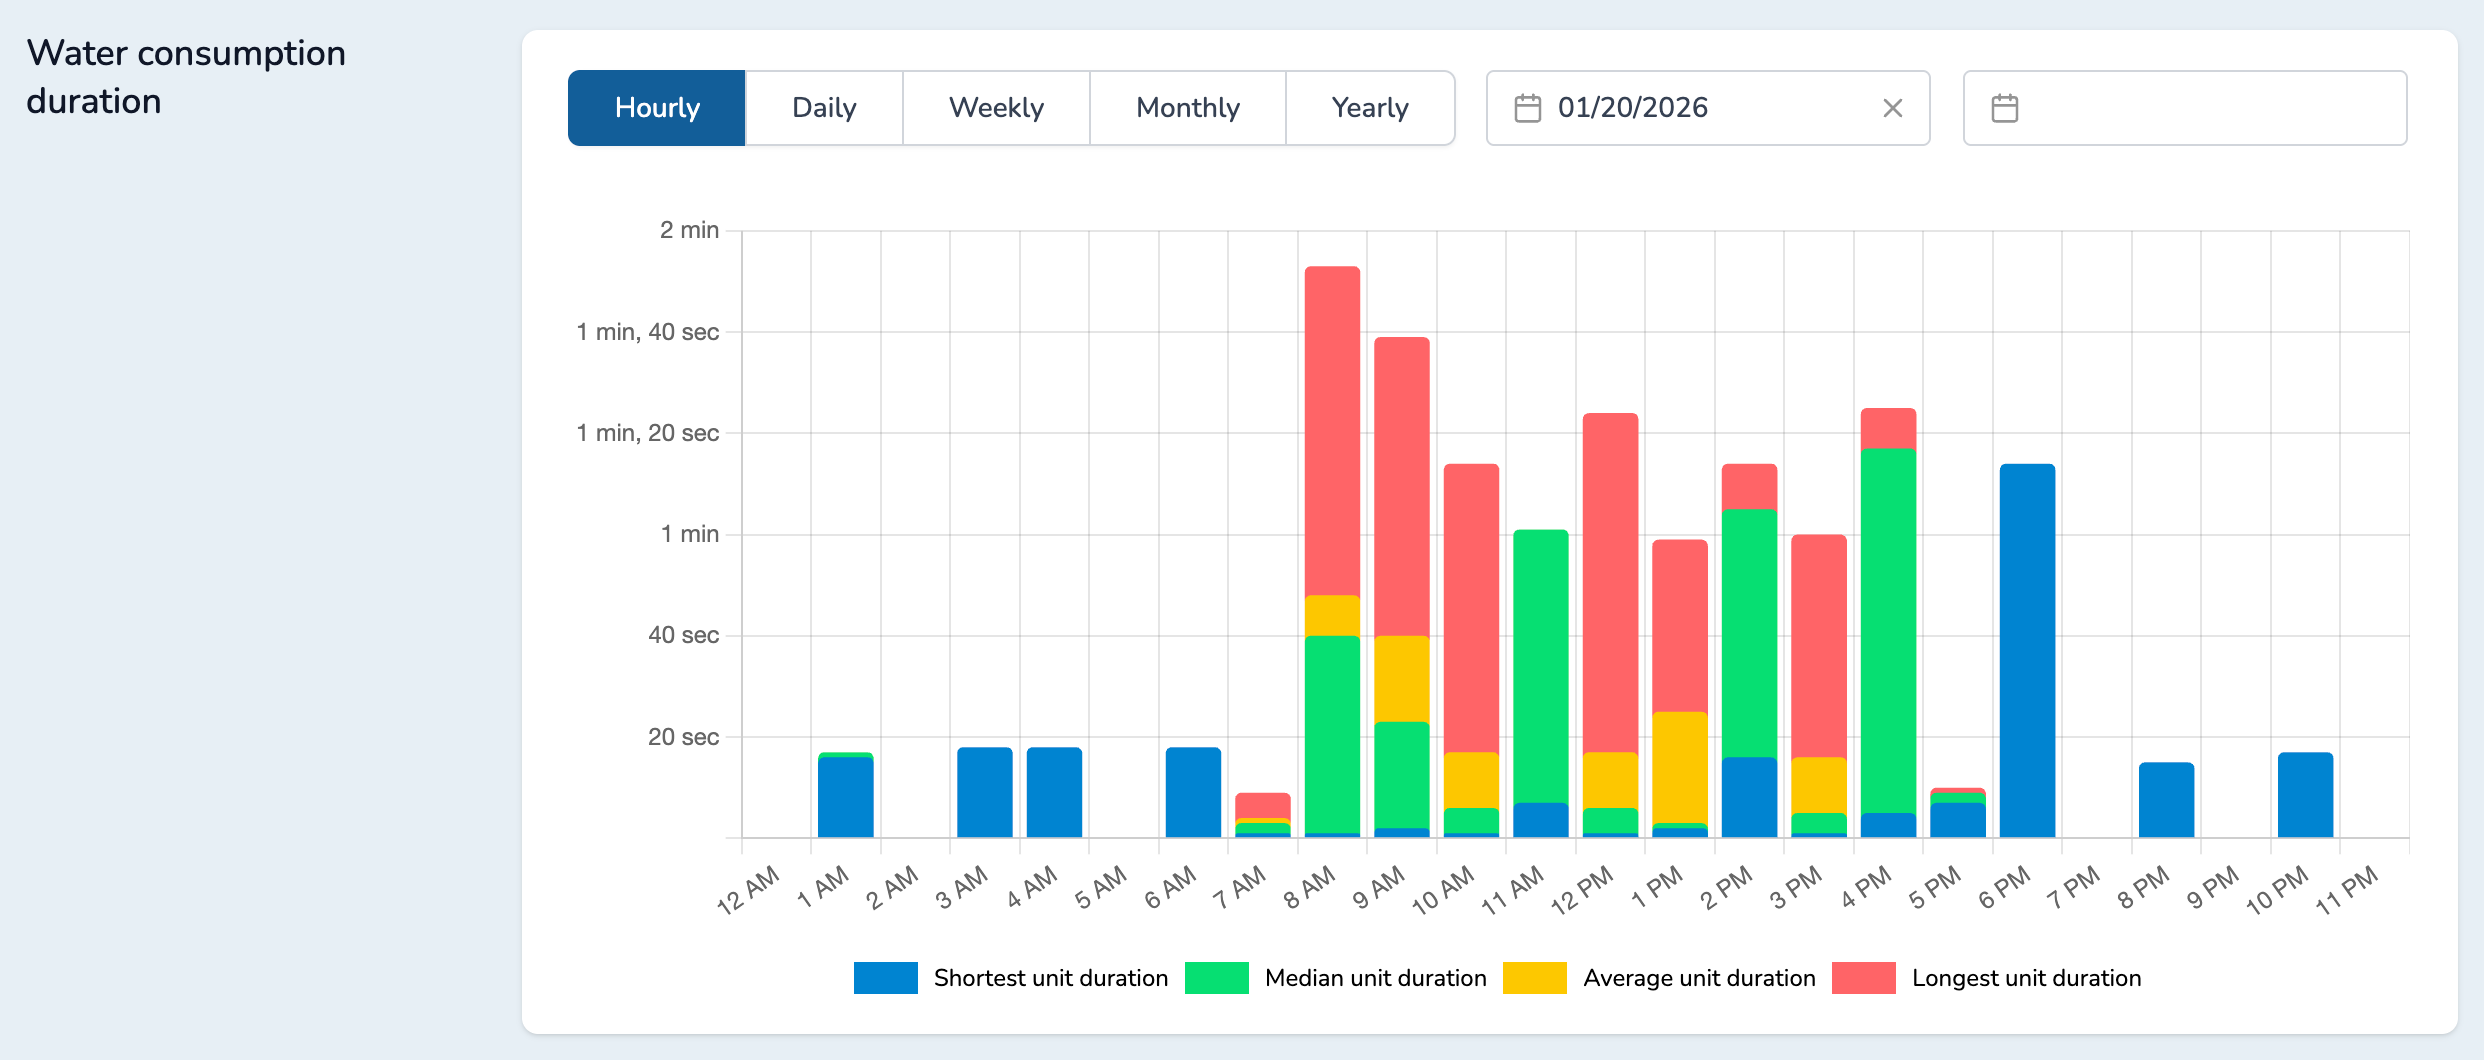Toggle the yellow Average unit duration swatch
This screenshot has width=2484, height=1060.
click(x=1534, y=978)
